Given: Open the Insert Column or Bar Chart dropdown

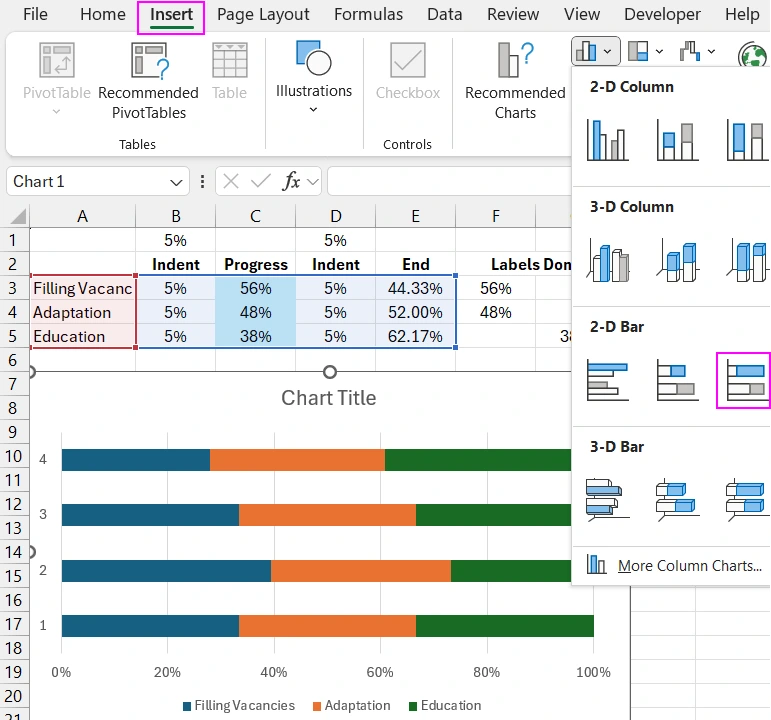Looking at the screenshot, I should pyautogui.click(x=596, y=50).
